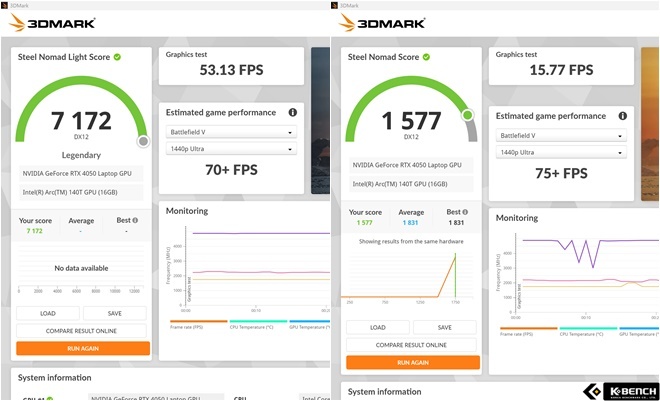Image resolution: width=660 pixels, height=401 pixels.
Task: Open the Battlefield V game dropdown in right window
Action: click(561, 135)
